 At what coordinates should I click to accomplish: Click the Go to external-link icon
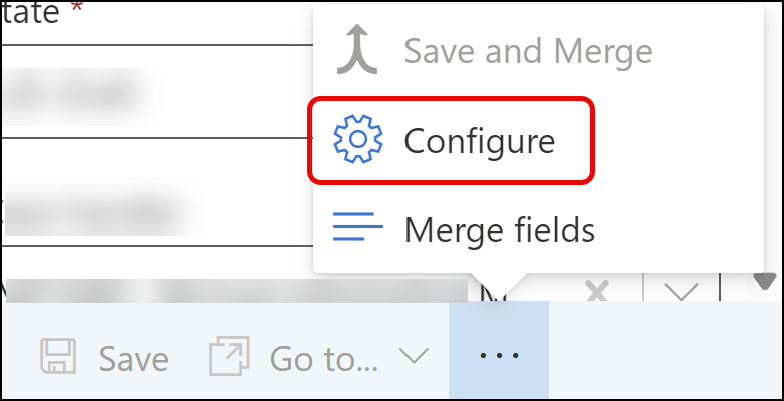(x=229, y=357)
